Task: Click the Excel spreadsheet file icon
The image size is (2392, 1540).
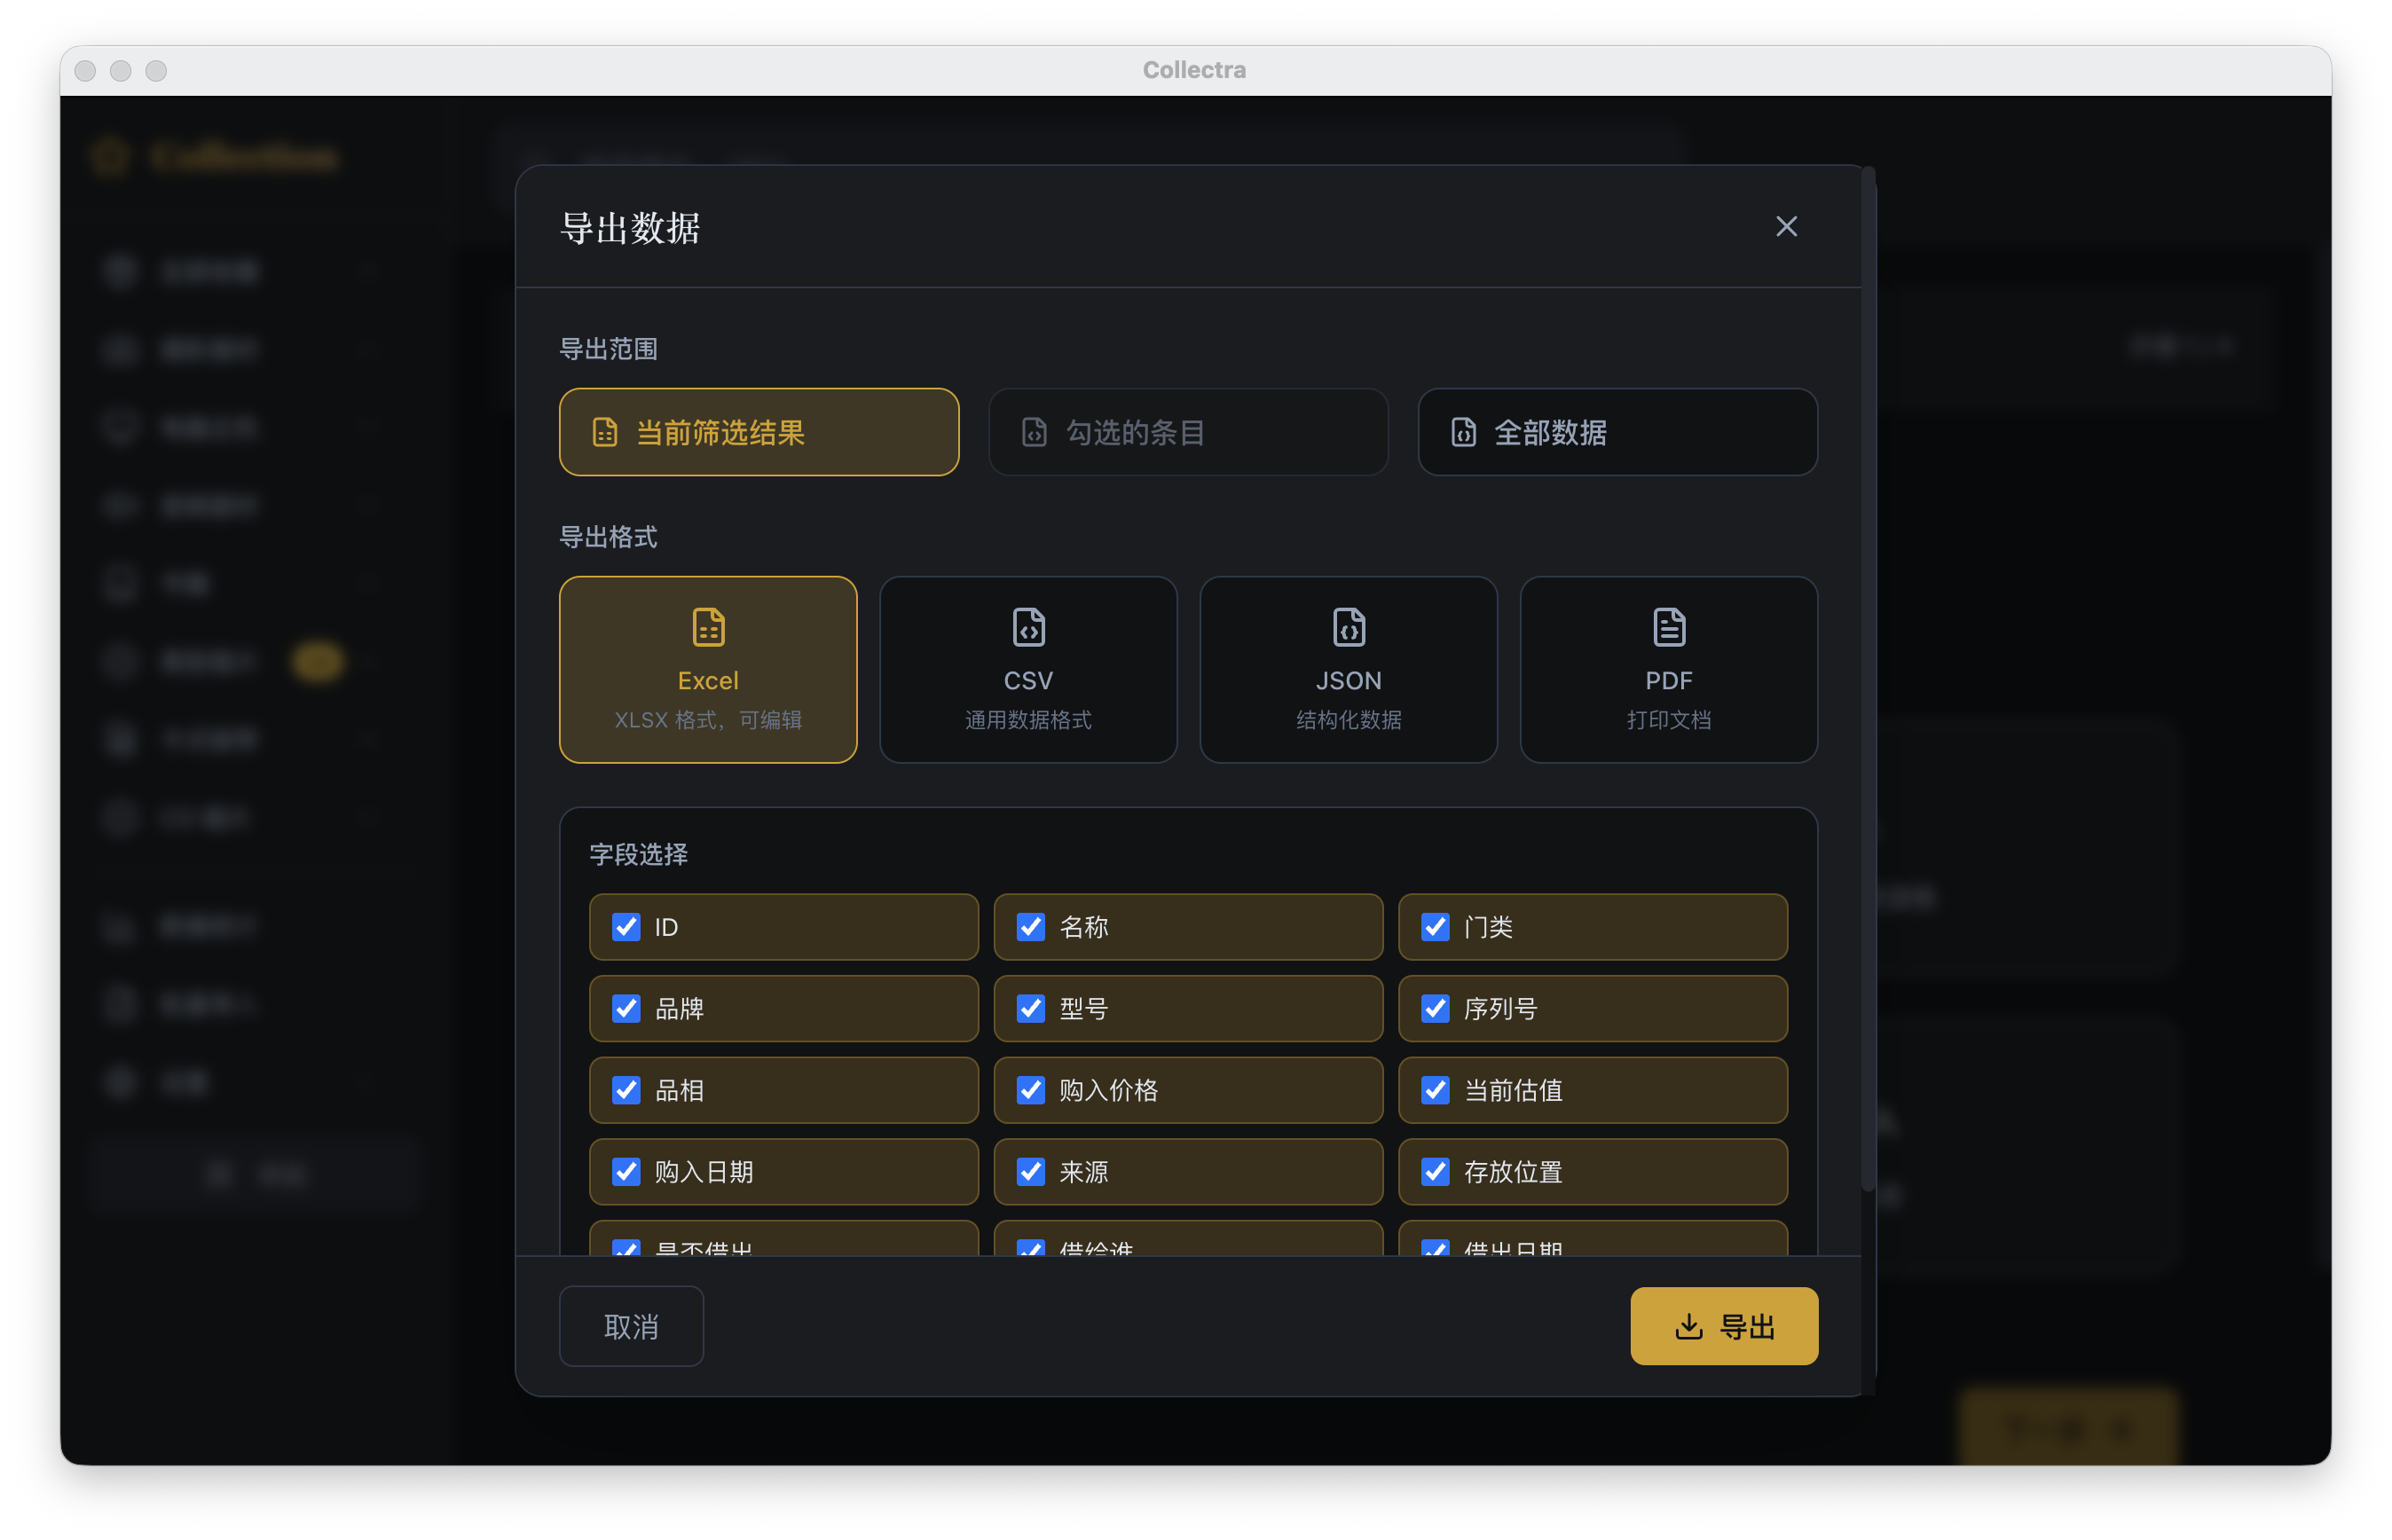Action: (708, 627)
